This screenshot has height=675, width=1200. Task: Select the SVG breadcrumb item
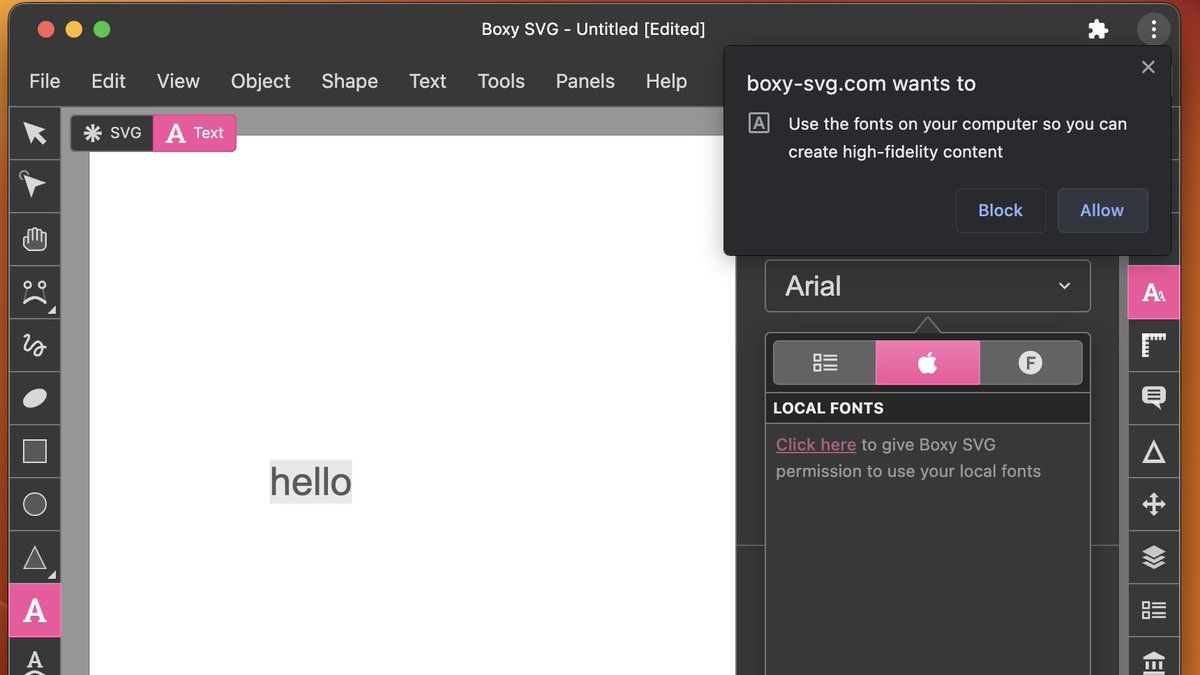(113, 133)
